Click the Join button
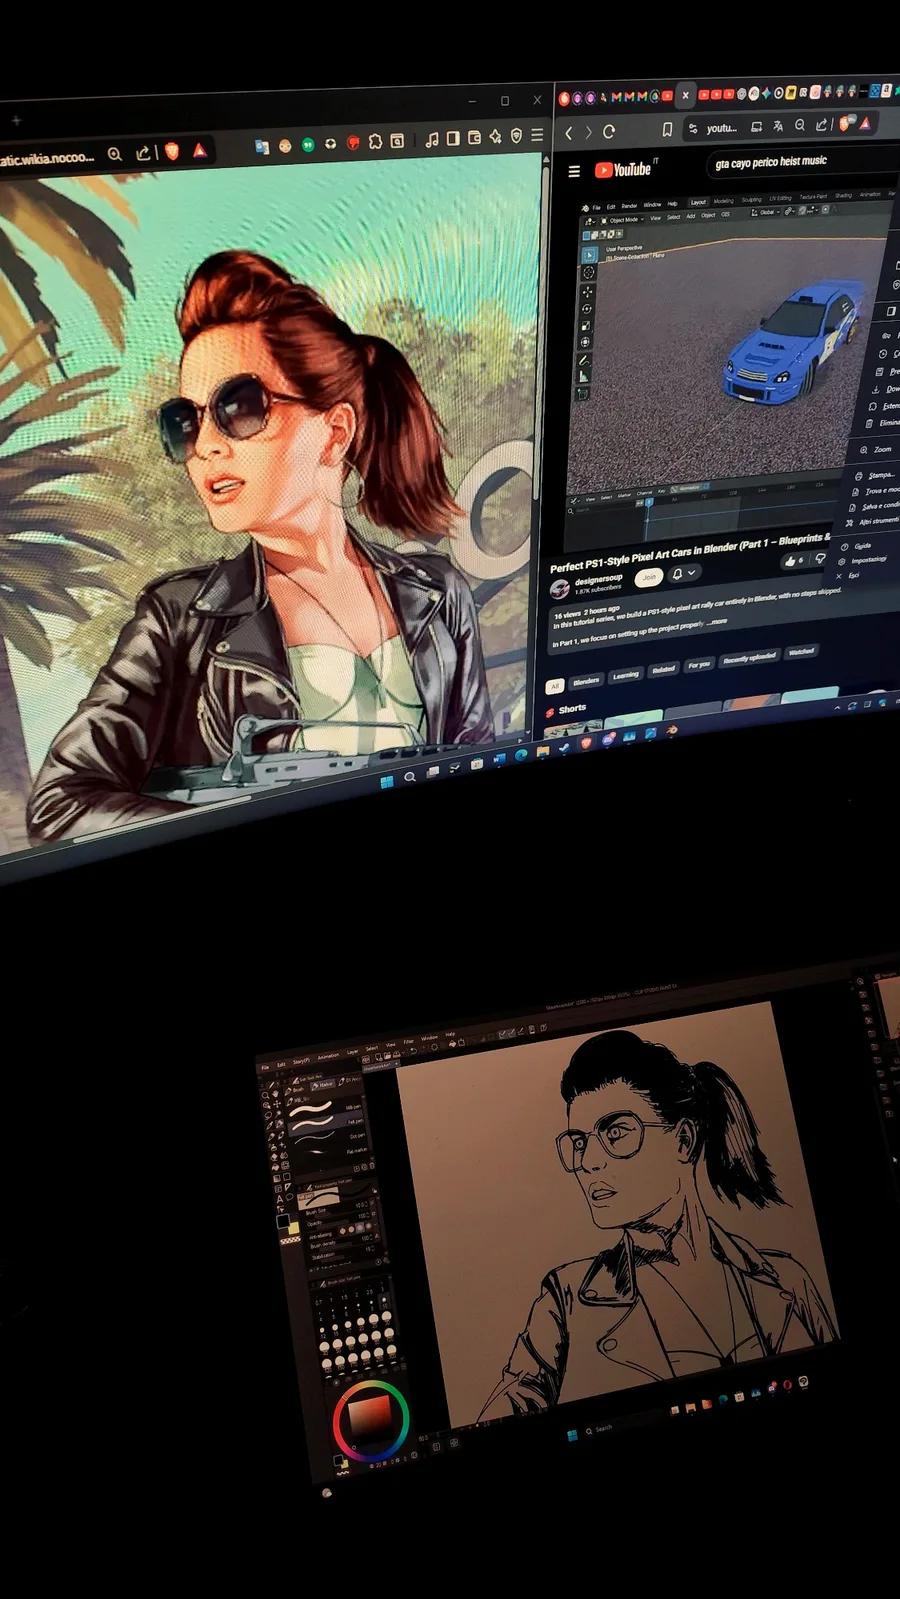Screen dimensions: 900x1599 (649, 577)
